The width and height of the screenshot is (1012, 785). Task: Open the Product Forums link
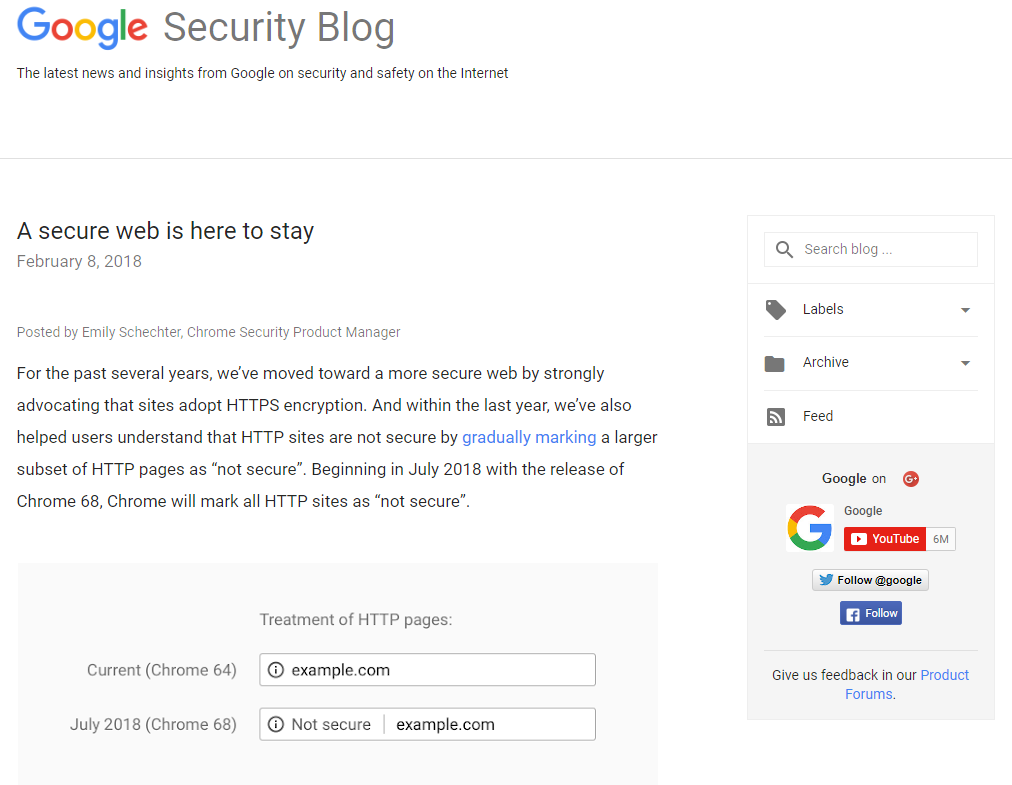coord(907,684)
